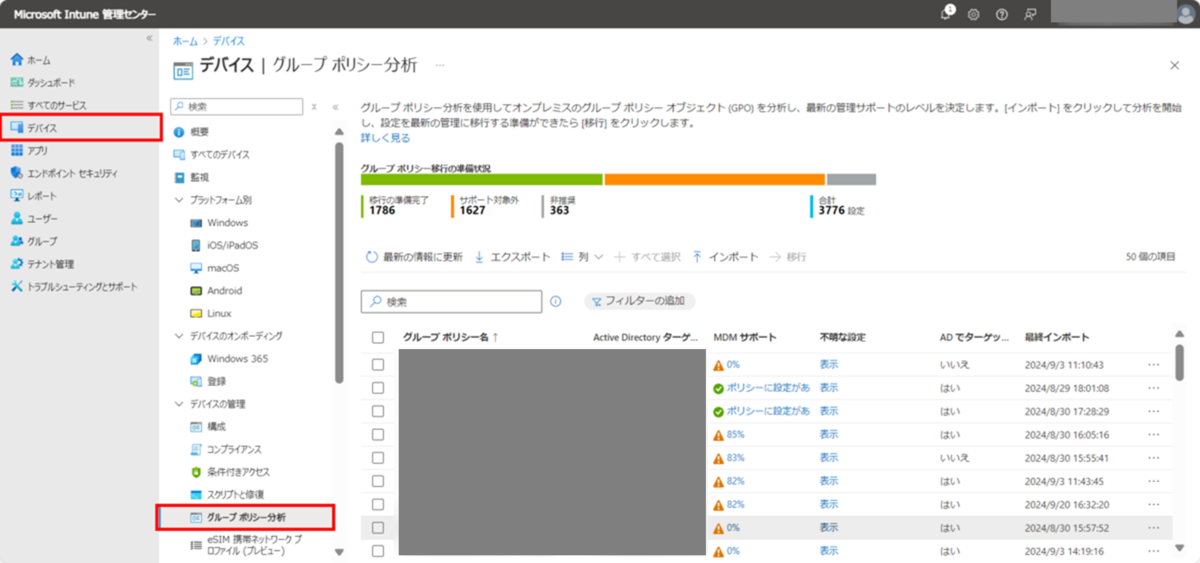
Task: Open 登録 entry in device menu
Action: click(216, 381)
